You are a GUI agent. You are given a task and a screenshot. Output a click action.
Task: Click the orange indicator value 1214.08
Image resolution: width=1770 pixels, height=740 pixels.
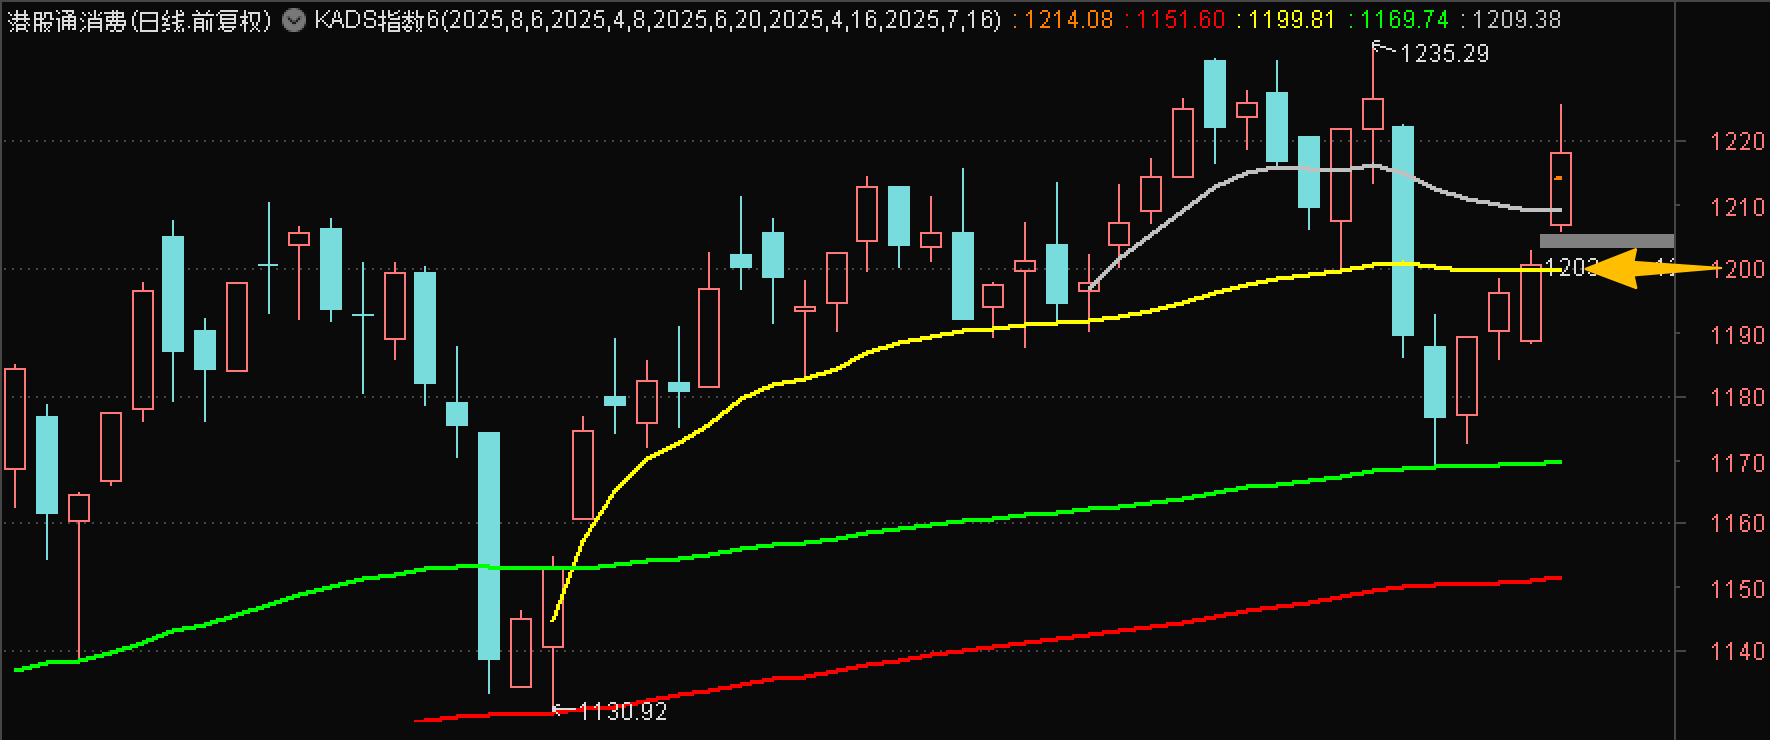[1071, 20]
